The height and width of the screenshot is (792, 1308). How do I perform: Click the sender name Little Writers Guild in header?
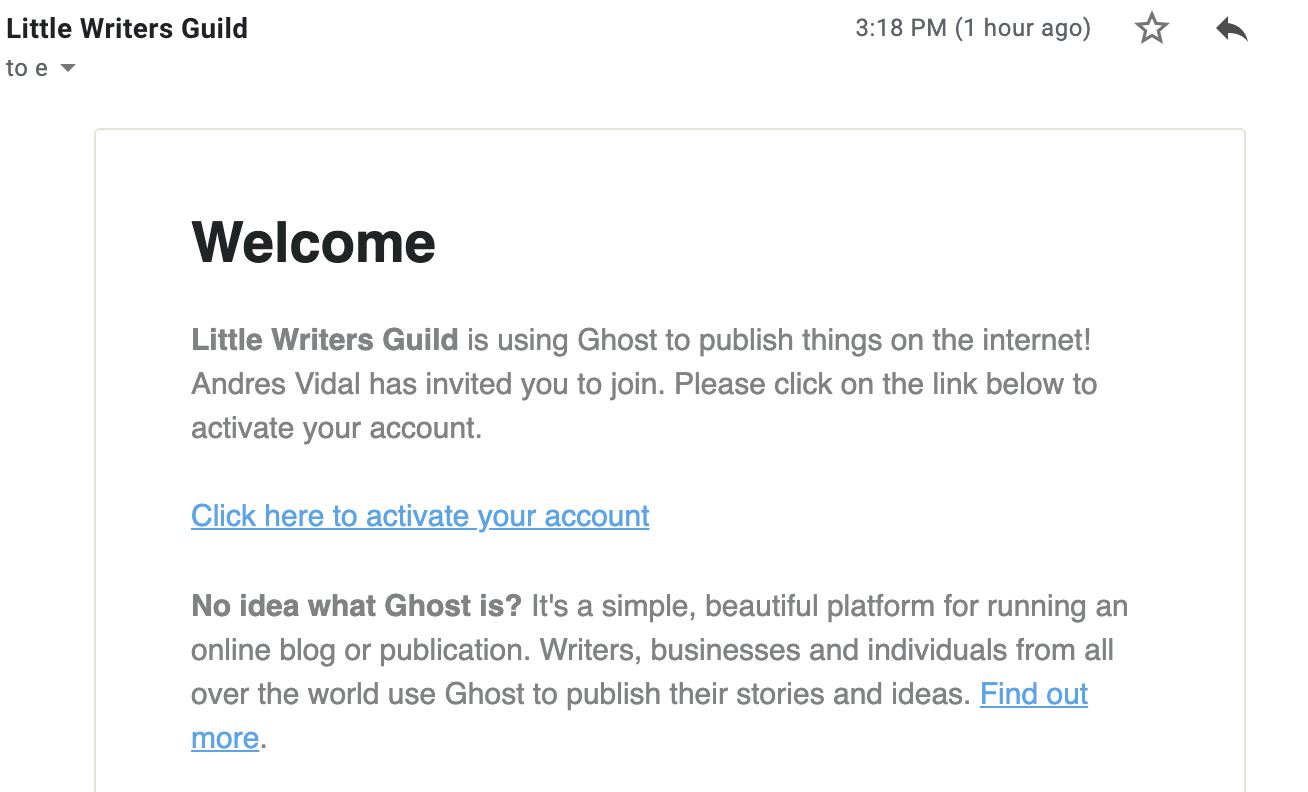click(x=127, y=28)
